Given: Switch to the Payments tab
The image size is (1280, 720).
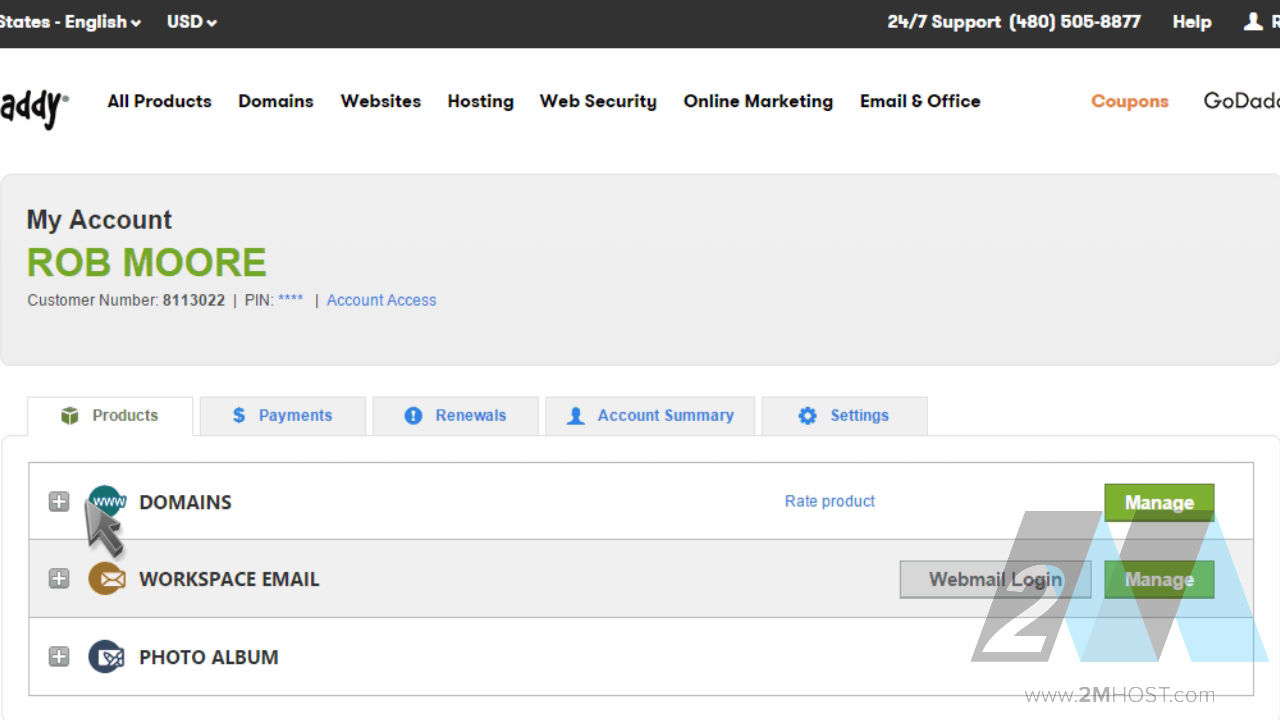Looking at the screenshot, I should [x=283, y=416].
